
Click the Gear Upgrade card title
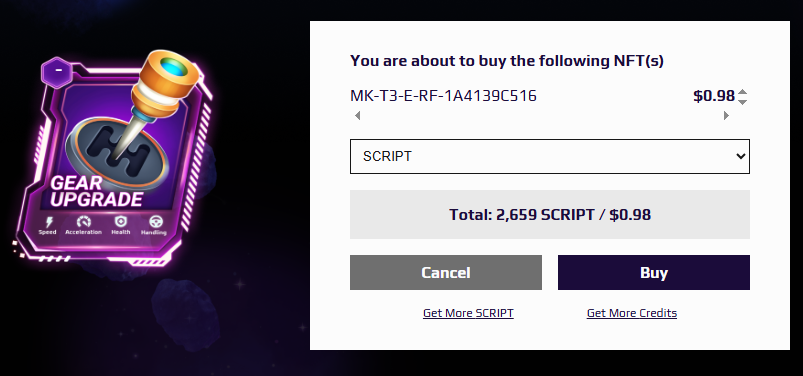96,191
